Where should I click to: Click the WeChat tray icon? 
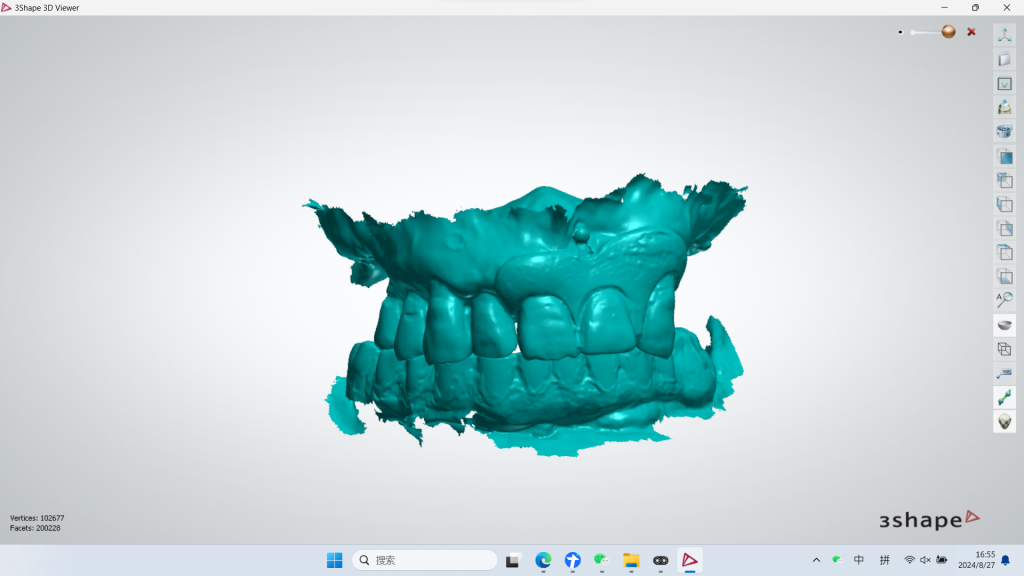837,560
